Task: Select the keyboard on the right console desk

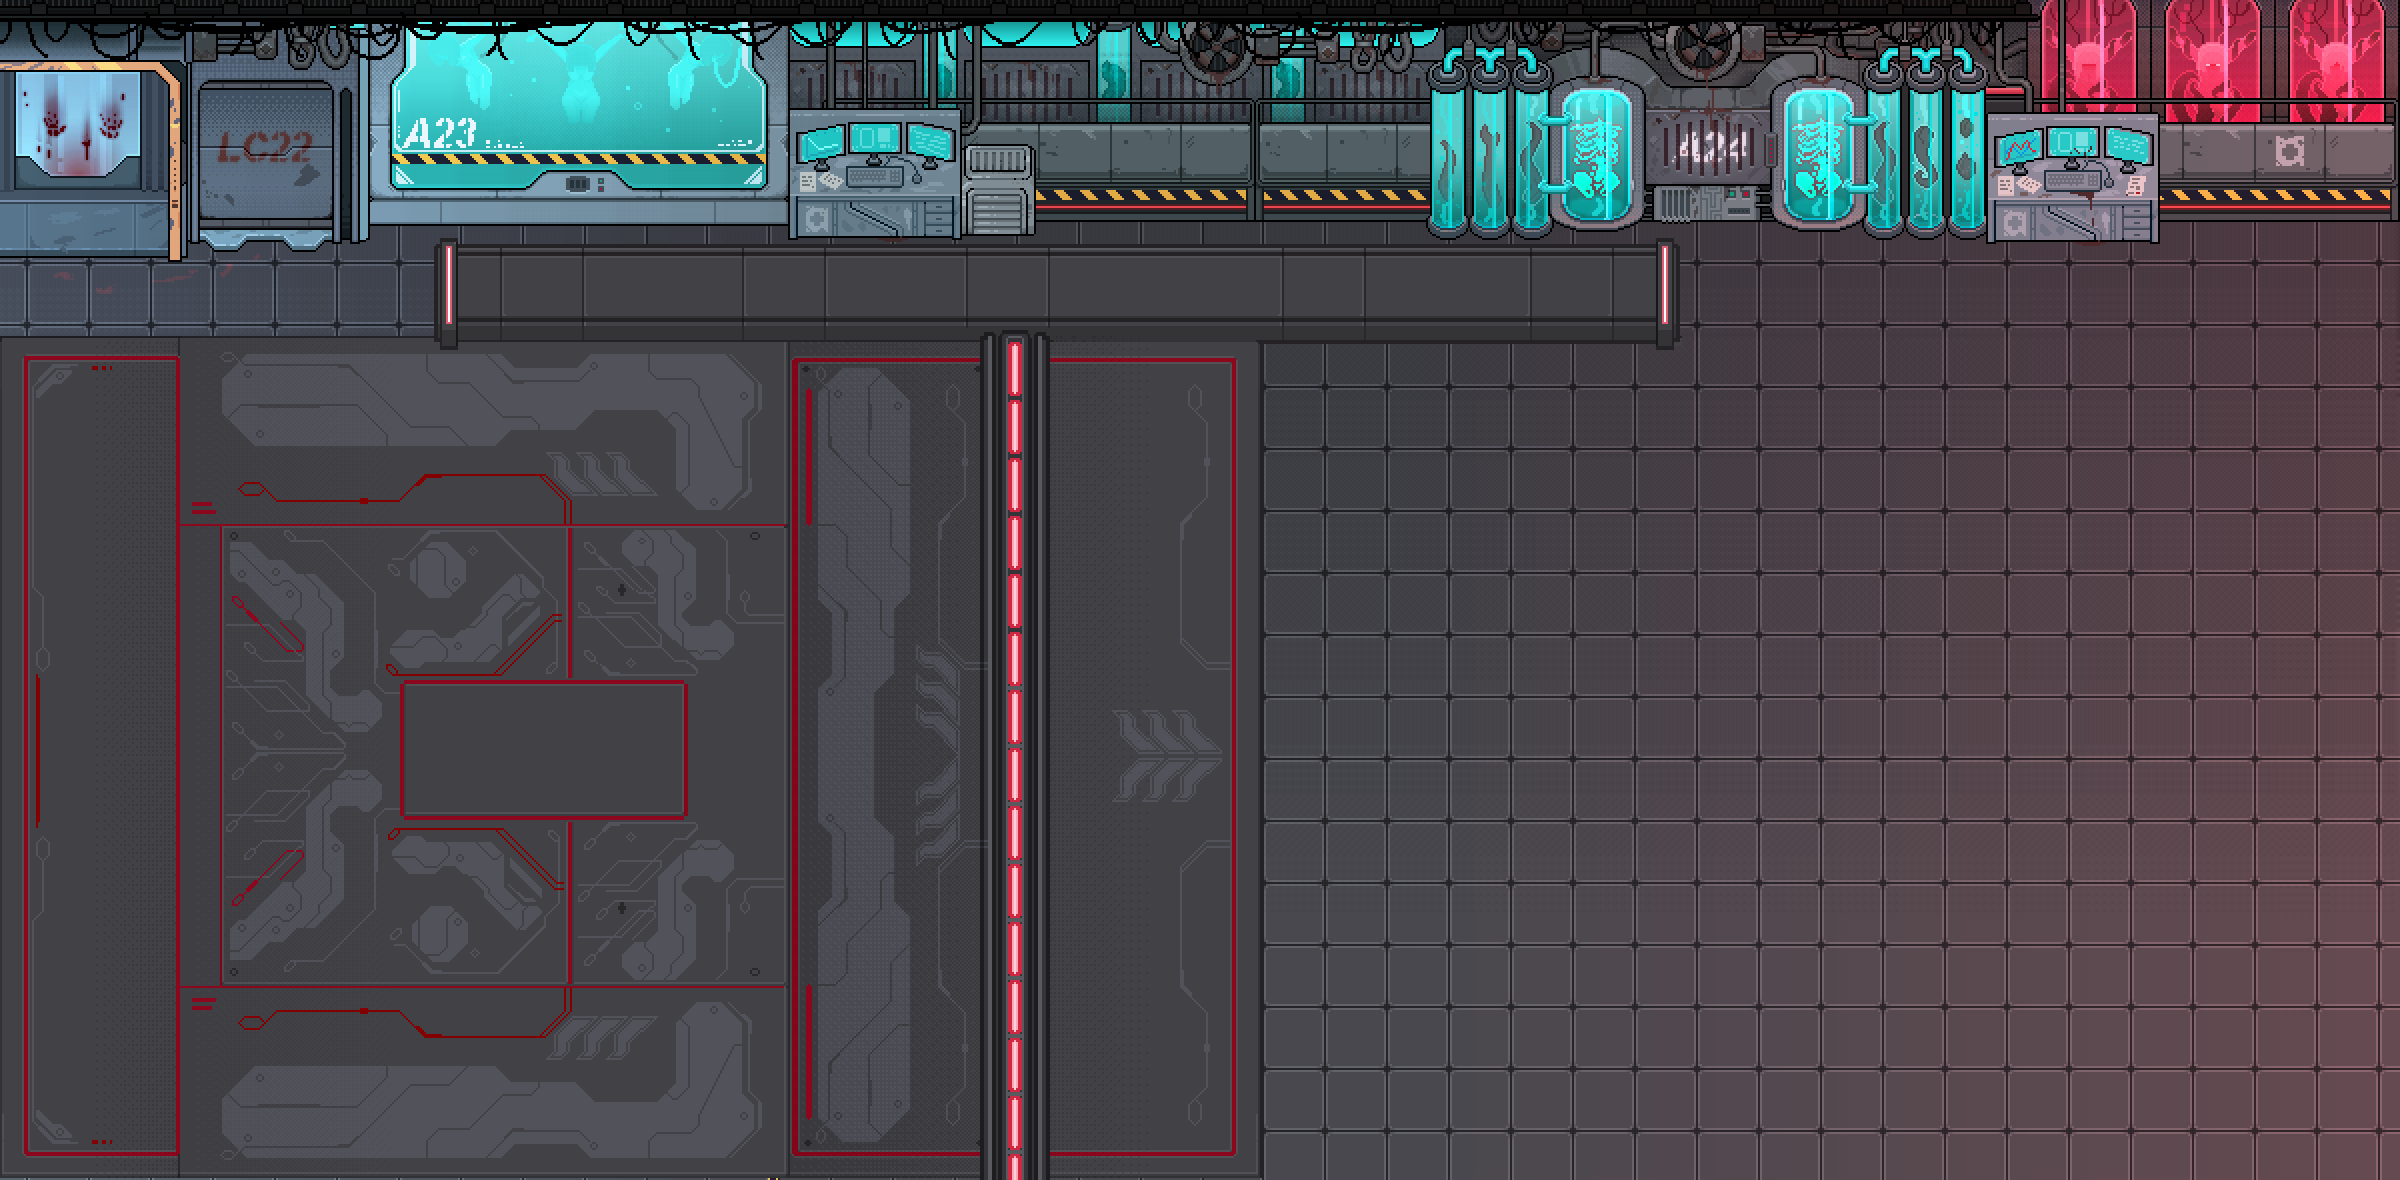Action: (x=2072, y=181)
